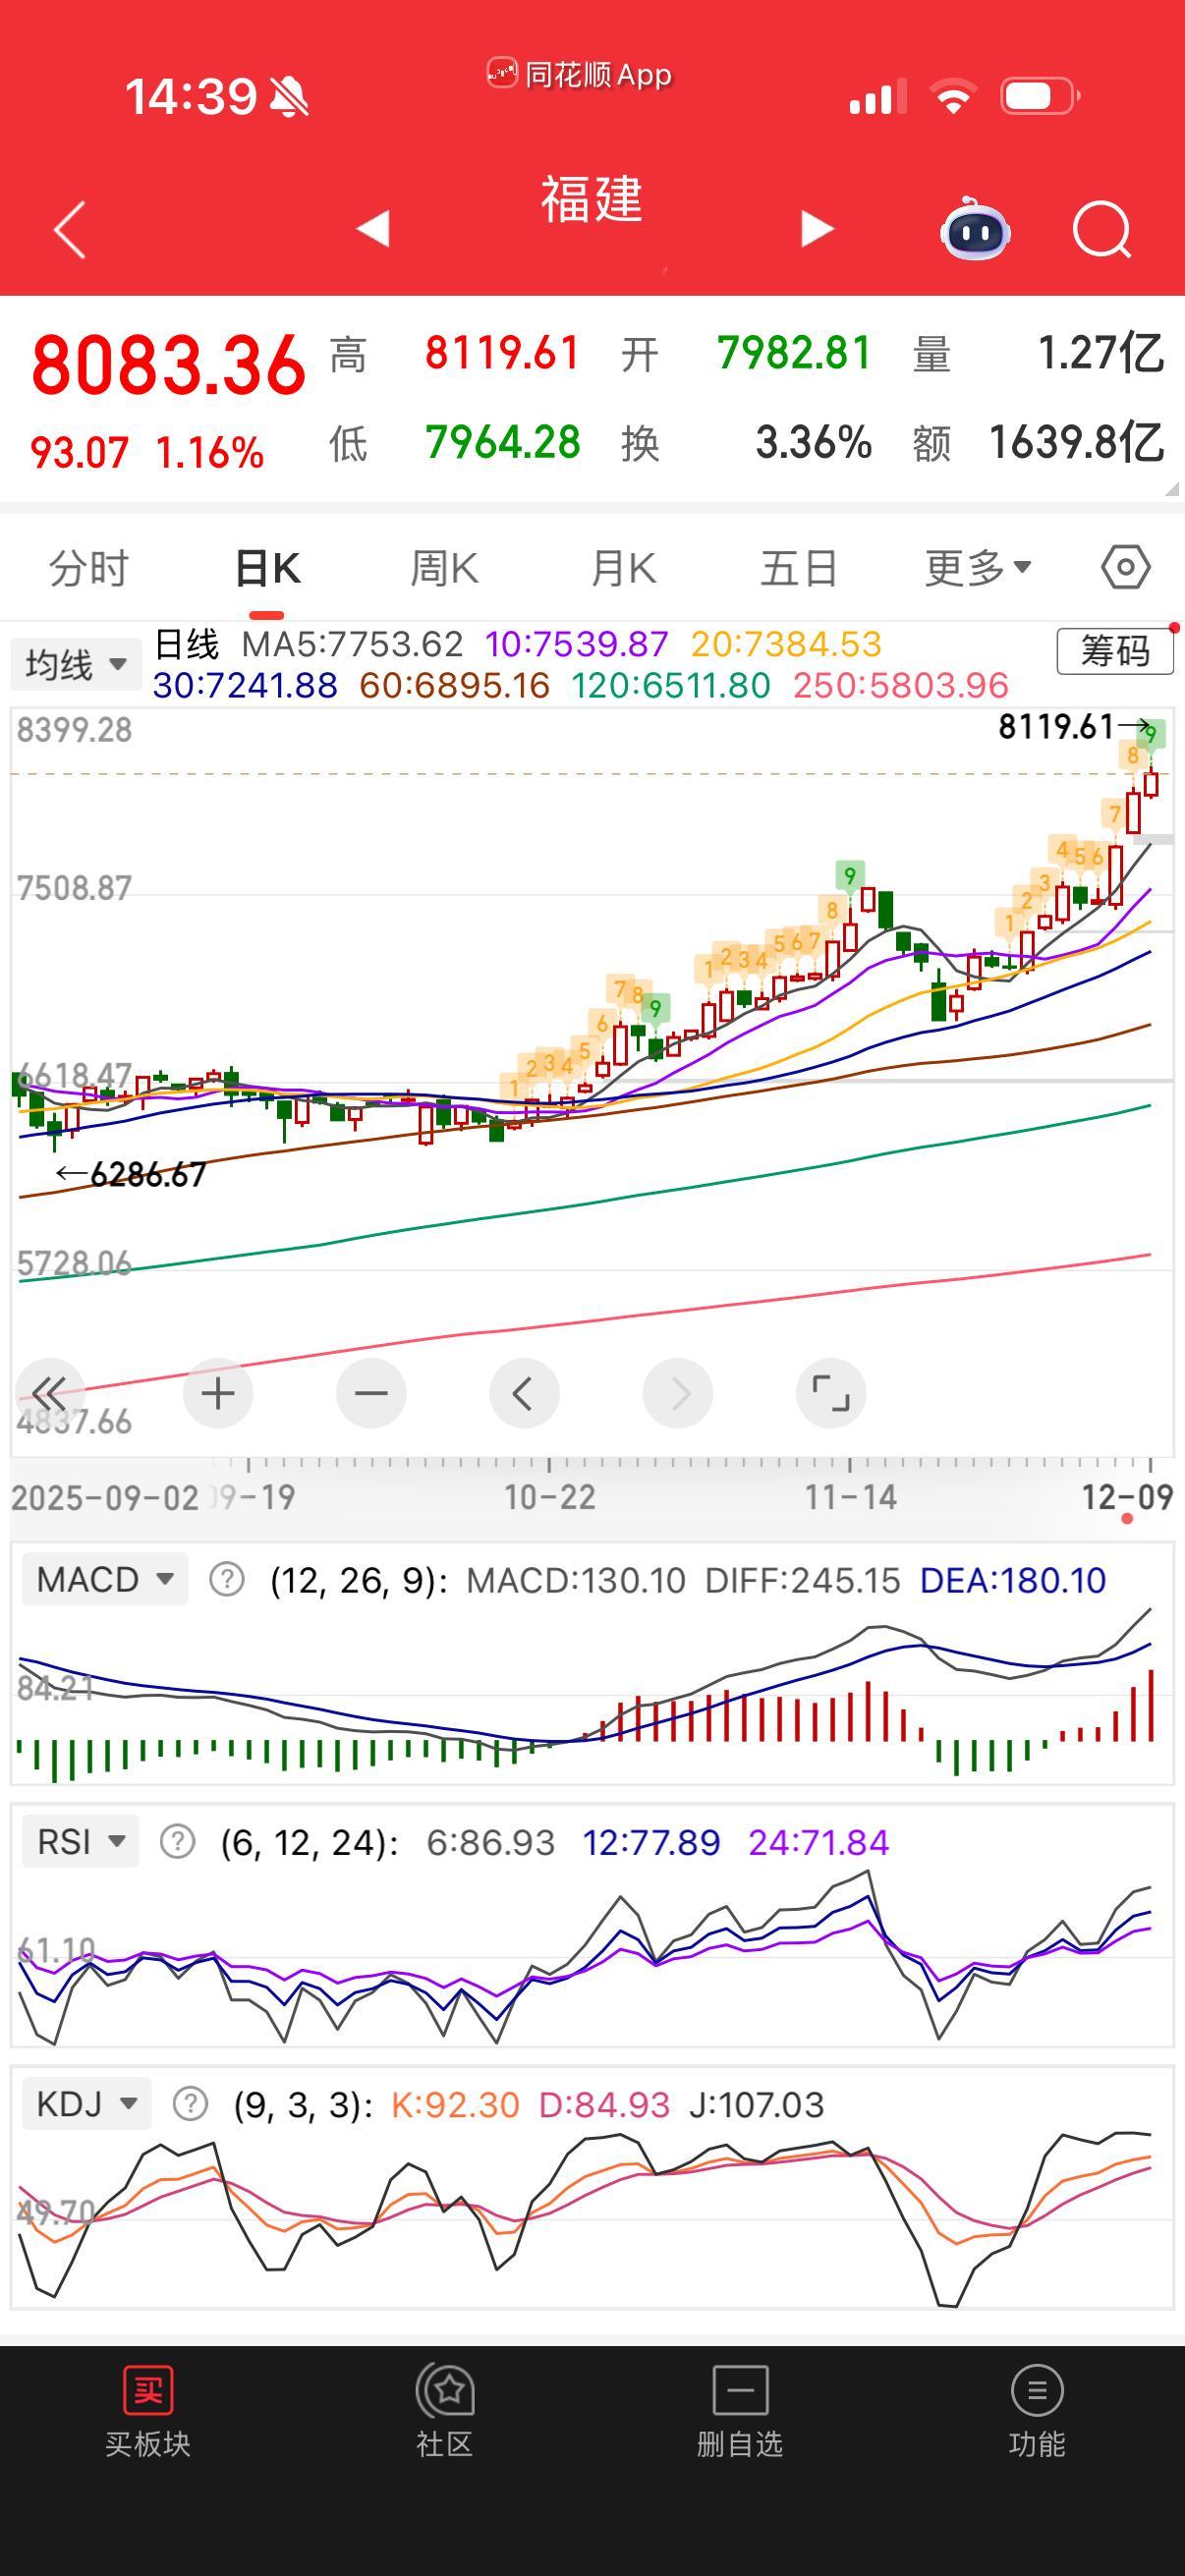Open RSI indicator help question mark

[x=177, y=1841]
